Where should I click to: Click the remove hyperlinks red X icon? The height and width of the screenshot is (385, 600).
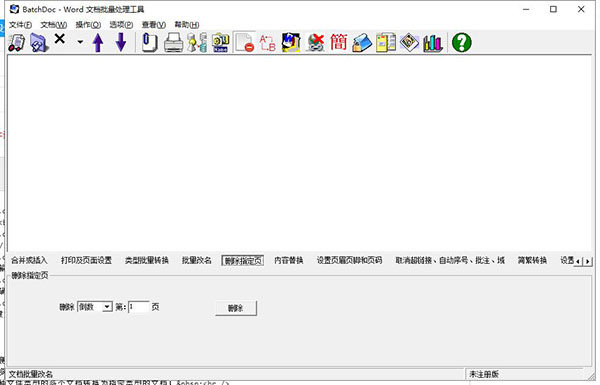316,42
